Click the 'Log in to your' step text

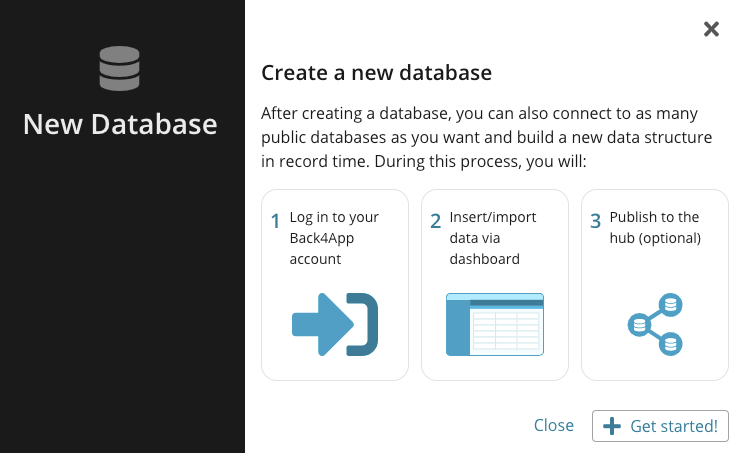pyautogui.click(x=334, y=217)
